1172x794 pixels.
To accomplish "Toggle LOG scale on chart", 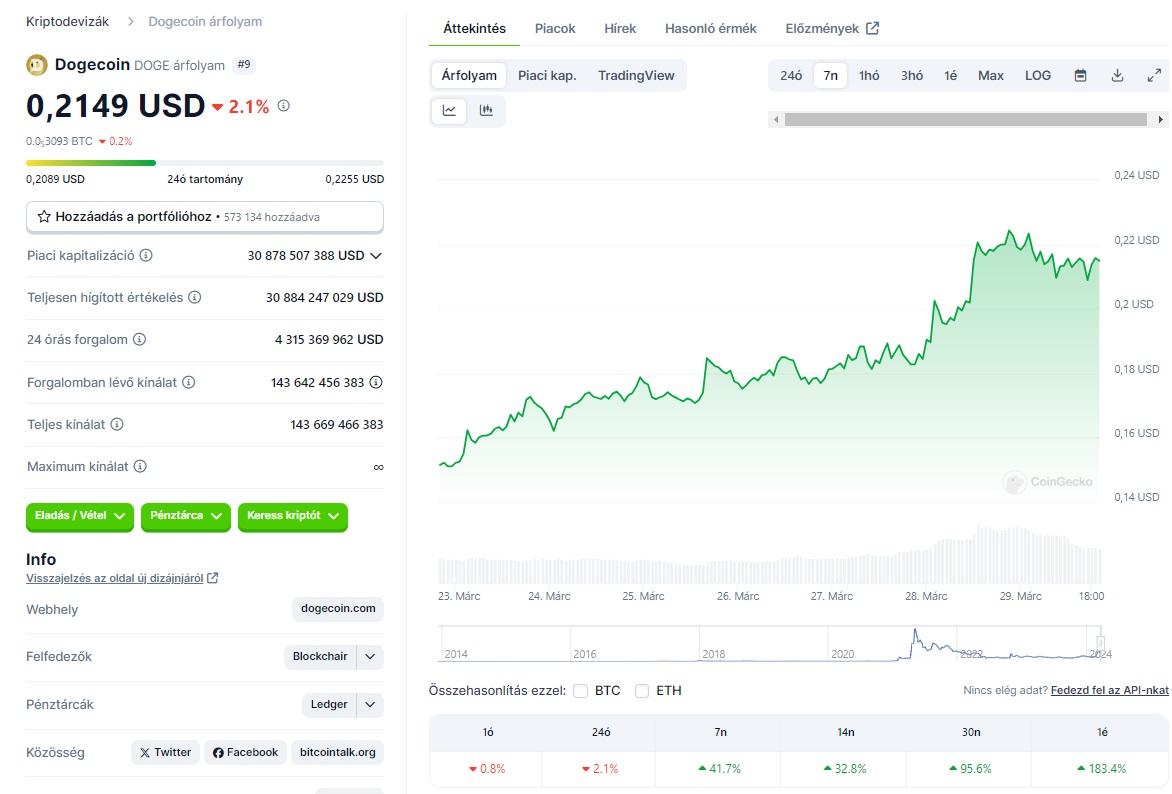I will click(1038, 76).
